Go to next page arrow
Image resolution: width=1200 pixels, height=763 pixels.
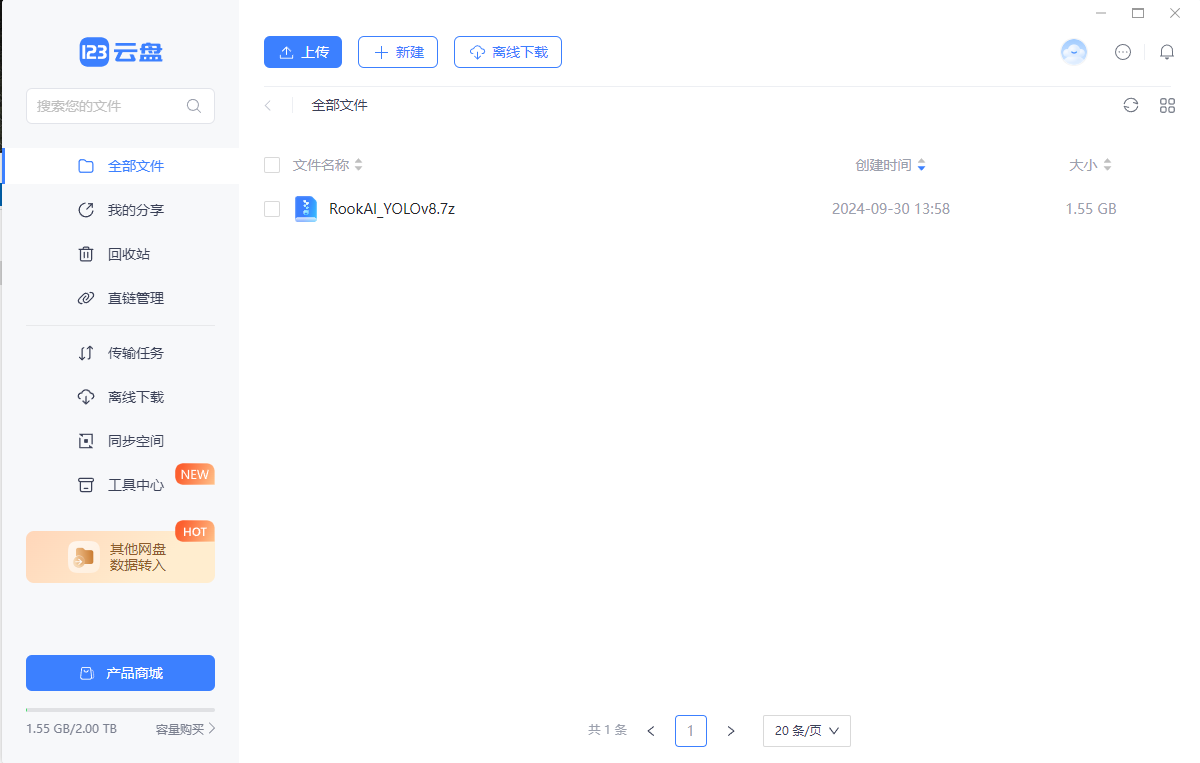coord(731,731)
